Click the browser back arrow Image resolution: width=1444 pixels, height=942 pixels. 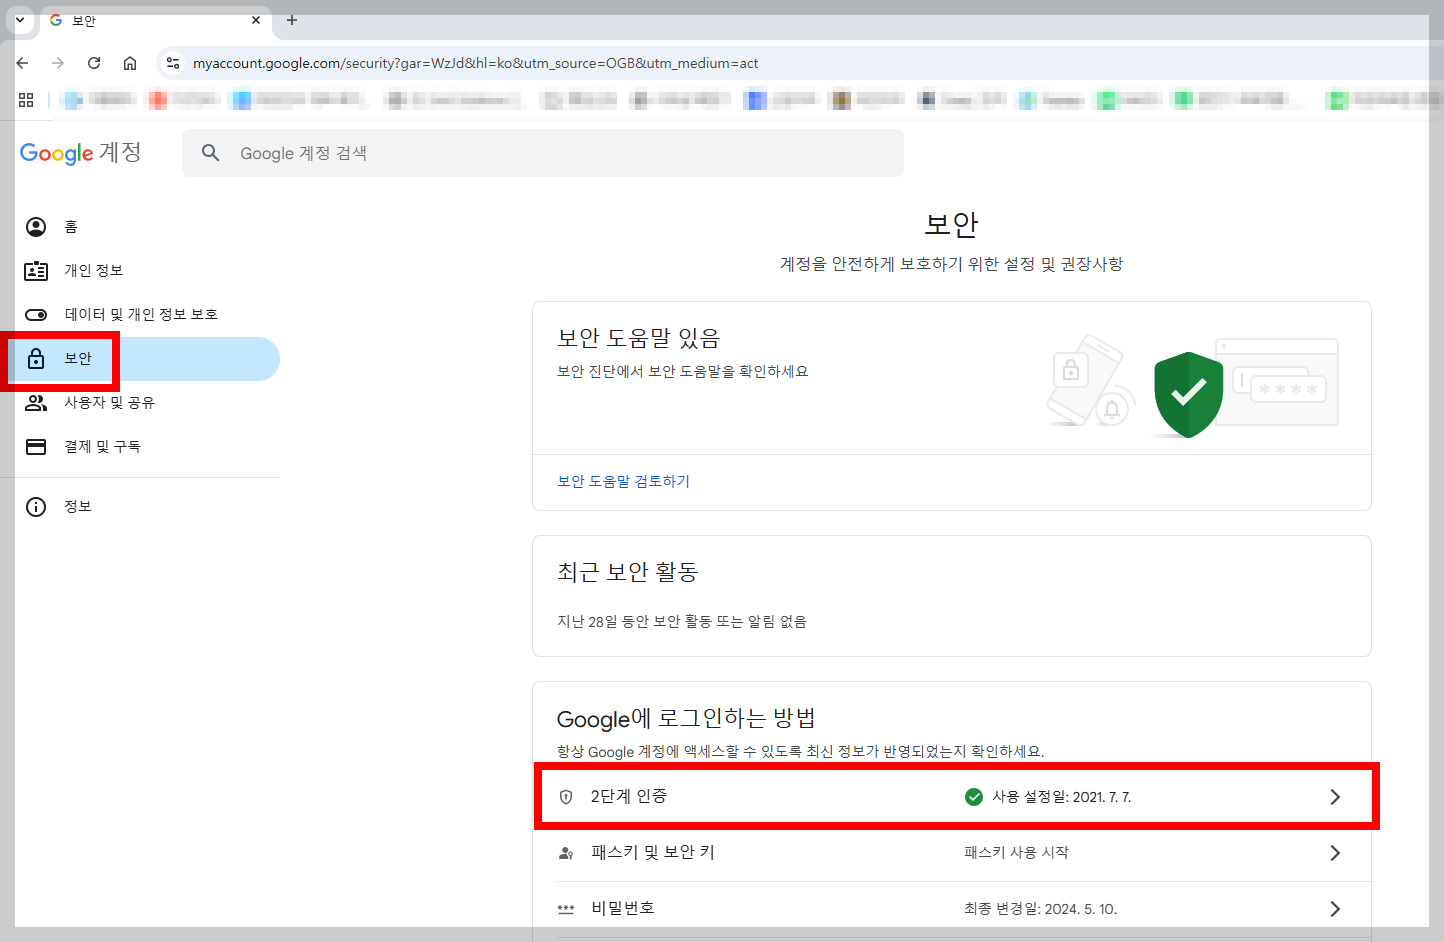(22, 63)
